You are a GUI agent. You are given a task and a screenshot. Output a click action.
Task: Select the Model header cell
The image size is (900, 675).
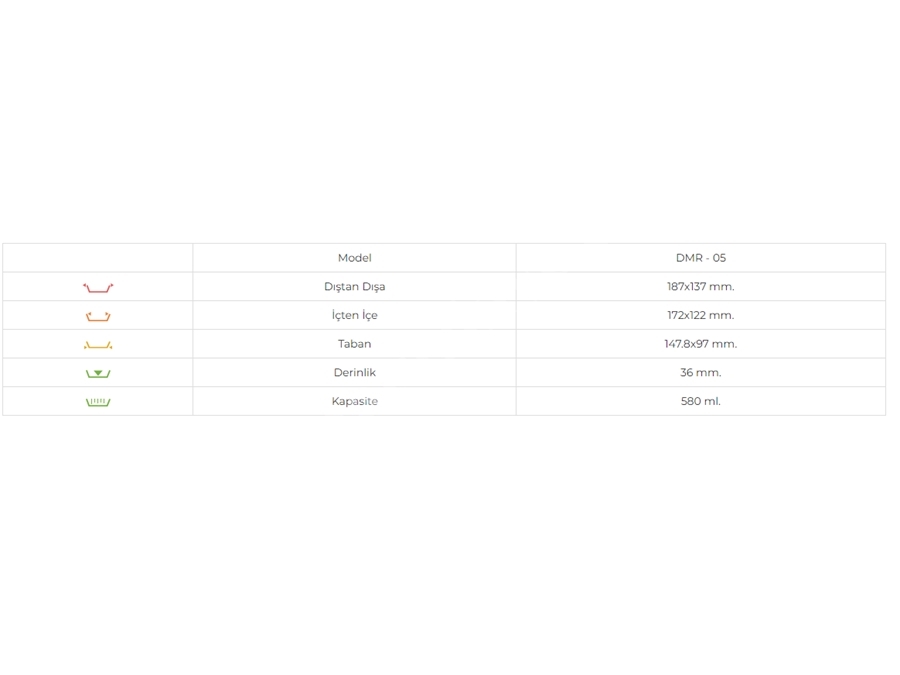tap(355, 258)
